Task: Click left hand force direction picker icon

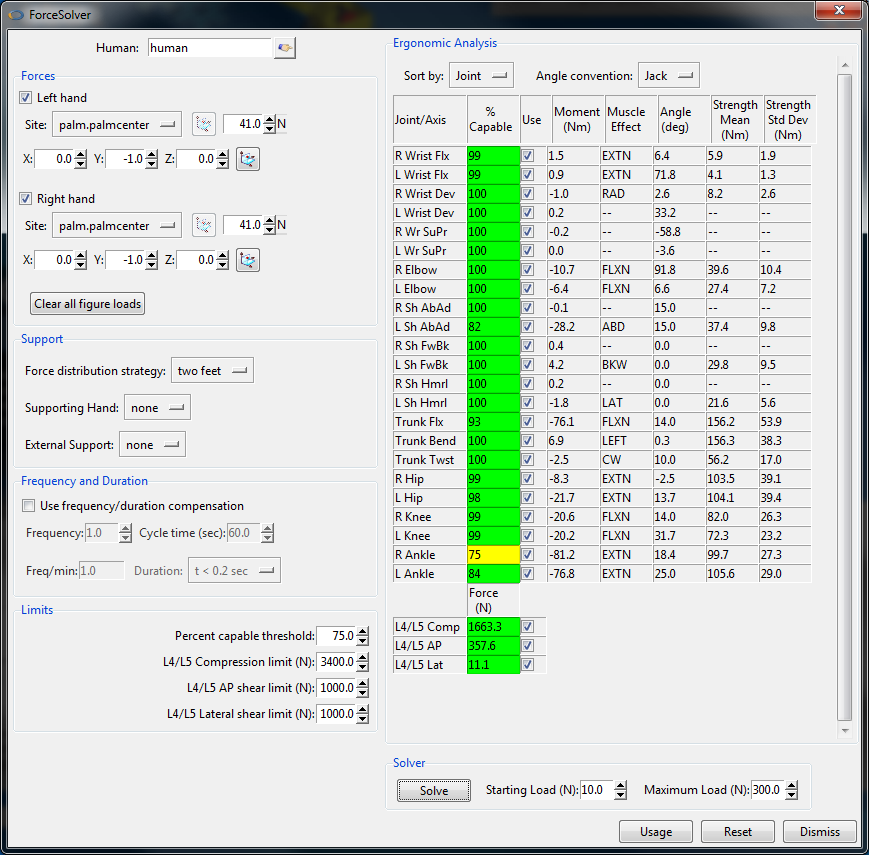Action: [248, 159]
